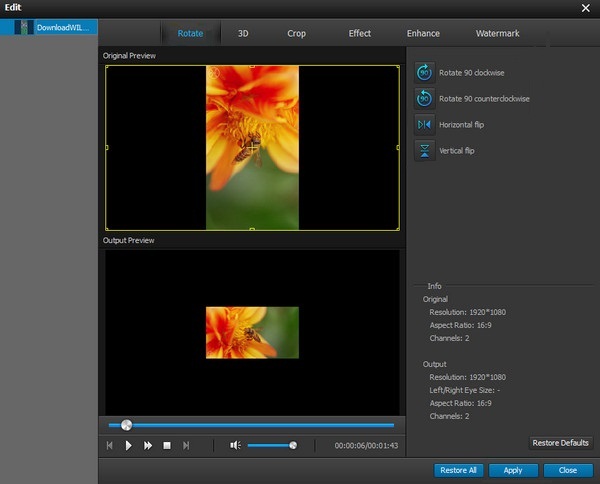Click the Original Preview label
The height and width of the screenshot is (484, 600).
click(x=129, y=56)
